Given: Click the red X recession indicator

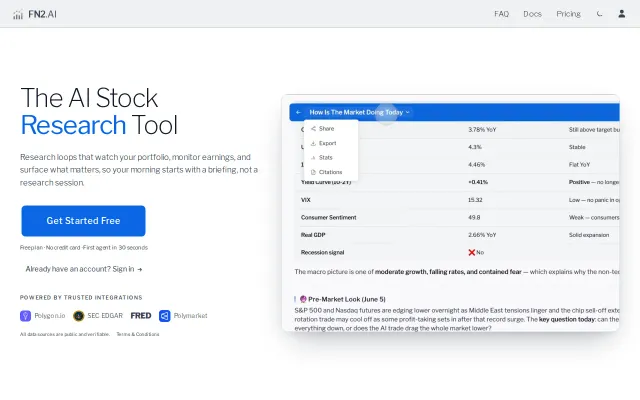Looking at the screenshot, I should (x=471, y=253).
